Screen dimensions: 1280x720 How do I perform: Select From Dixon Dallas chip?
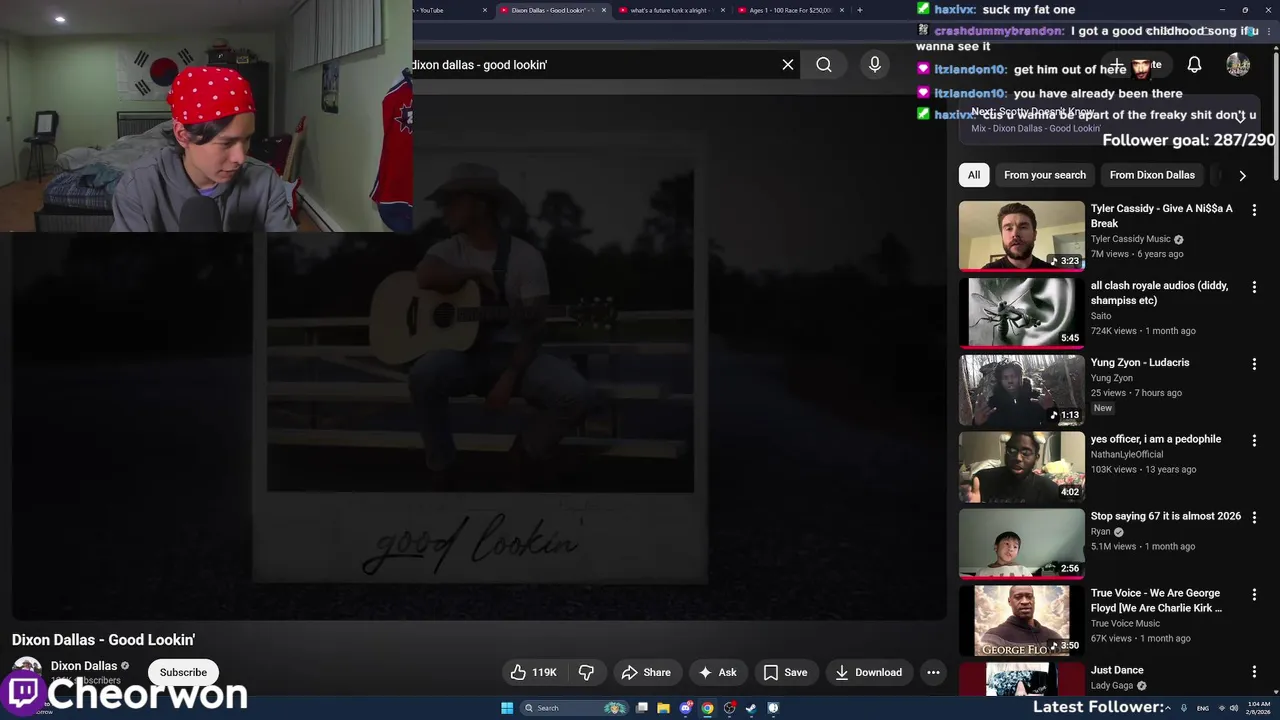tap(1152, 175)
